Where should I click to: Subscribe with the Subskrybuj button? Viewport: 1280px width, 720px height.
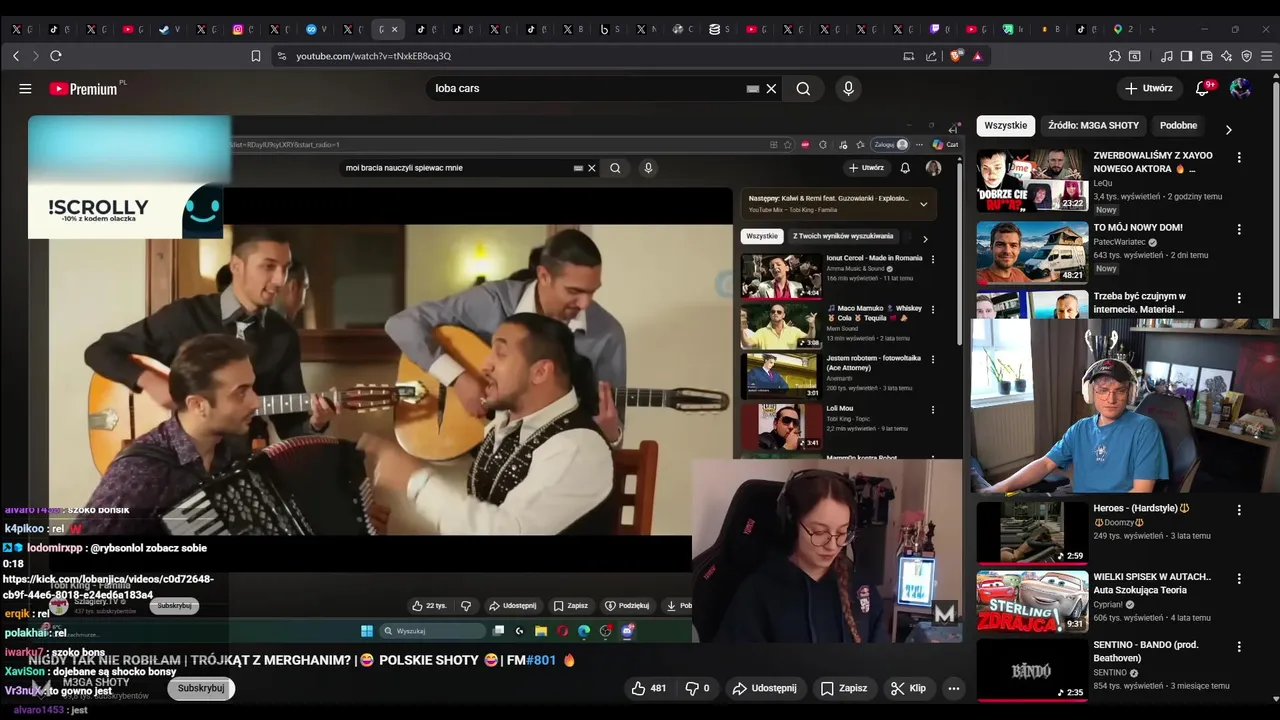(200, 688)
